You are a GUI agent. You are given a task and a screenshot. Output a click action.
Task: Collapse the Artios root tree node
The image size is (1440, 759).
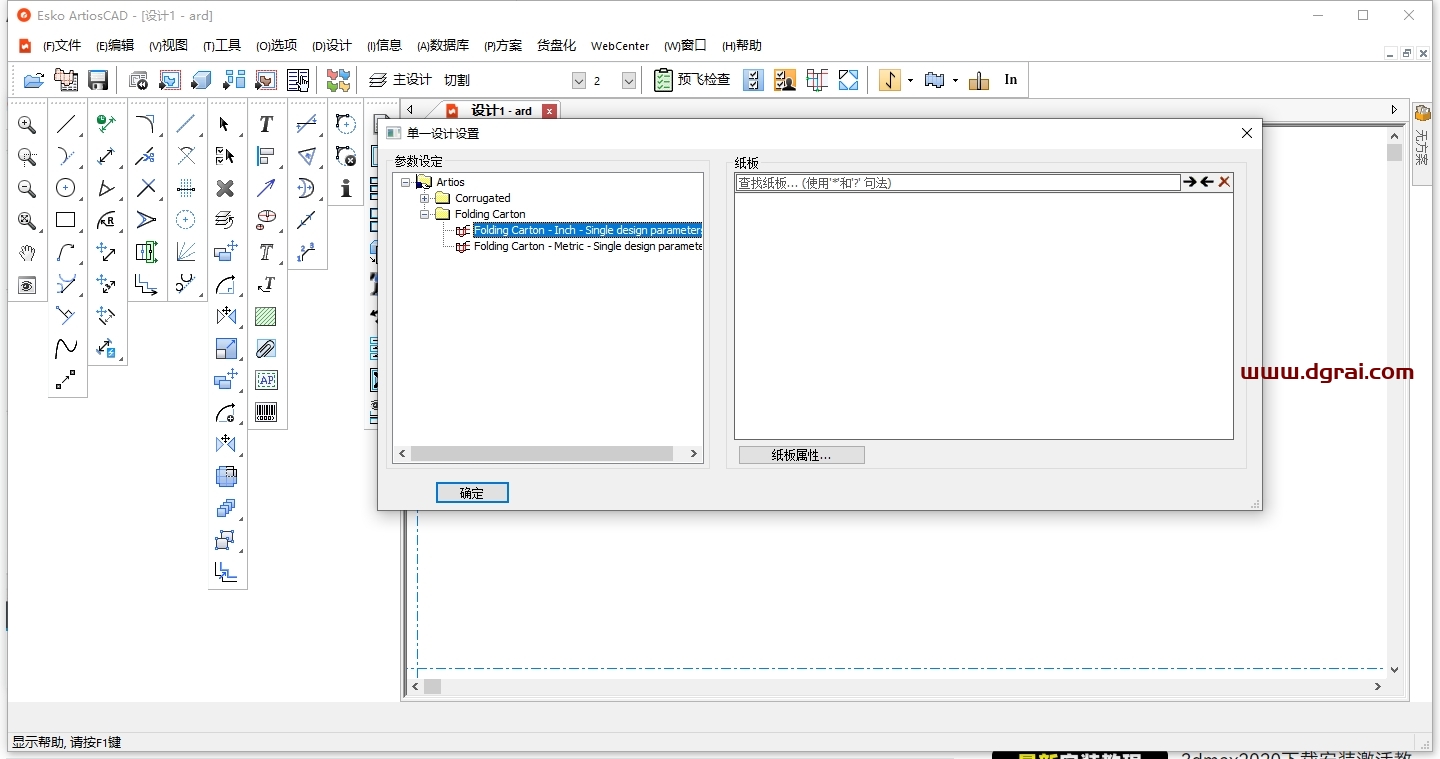(406, 182)
